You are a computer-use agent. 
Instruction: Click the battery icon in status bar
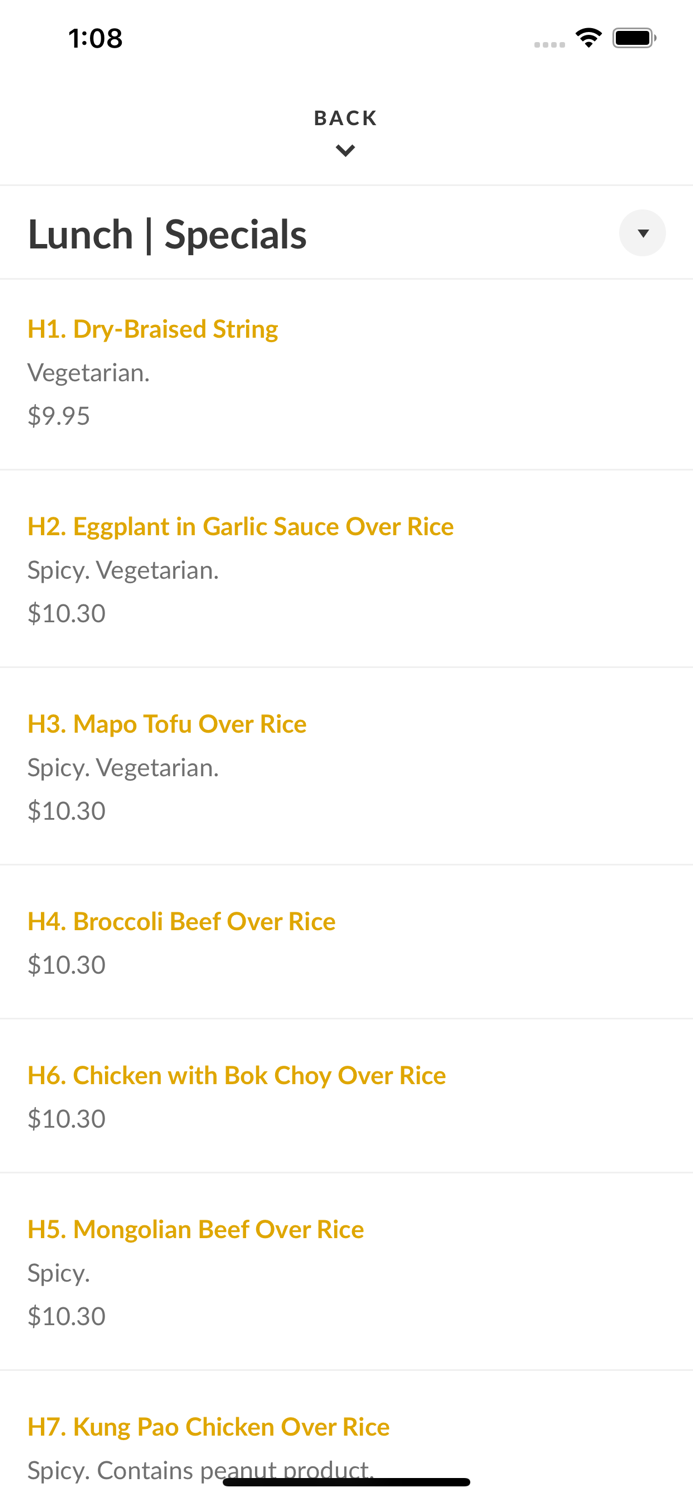coord(634,38)
